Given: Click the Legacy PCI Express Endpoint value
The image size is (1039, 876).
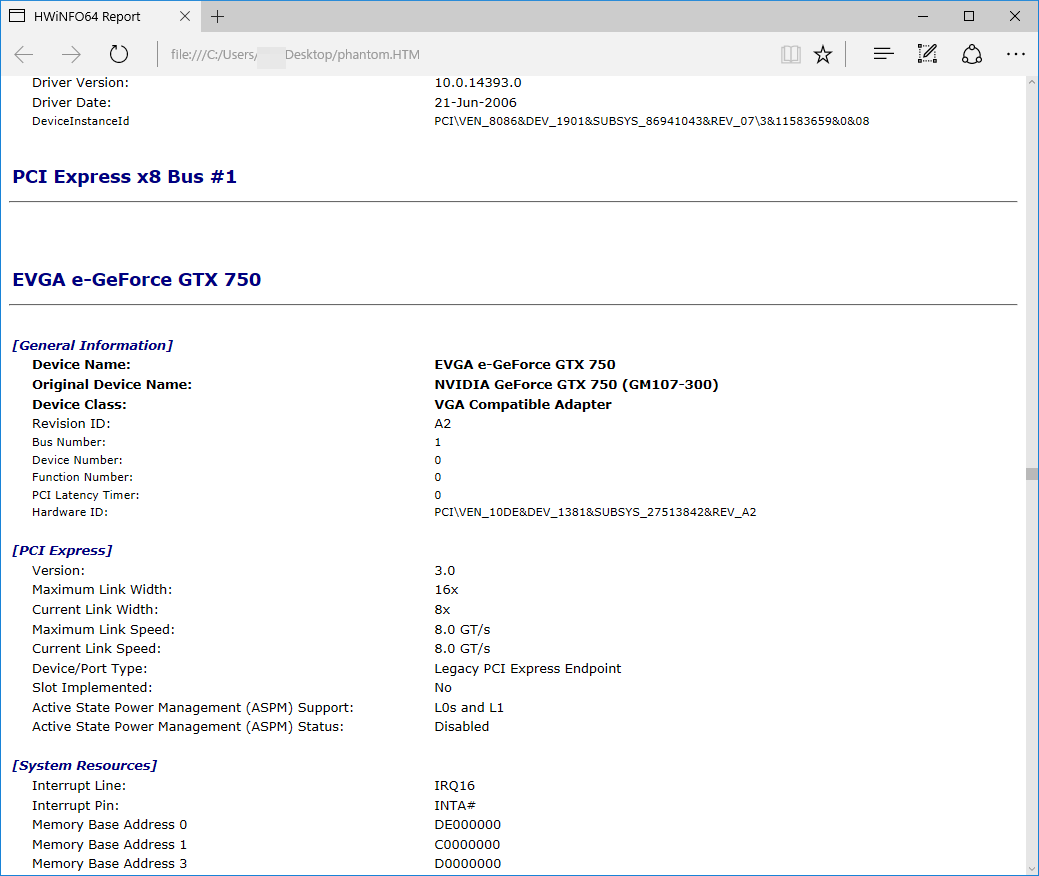Looking at the screenshot, I should click(527, 669).
